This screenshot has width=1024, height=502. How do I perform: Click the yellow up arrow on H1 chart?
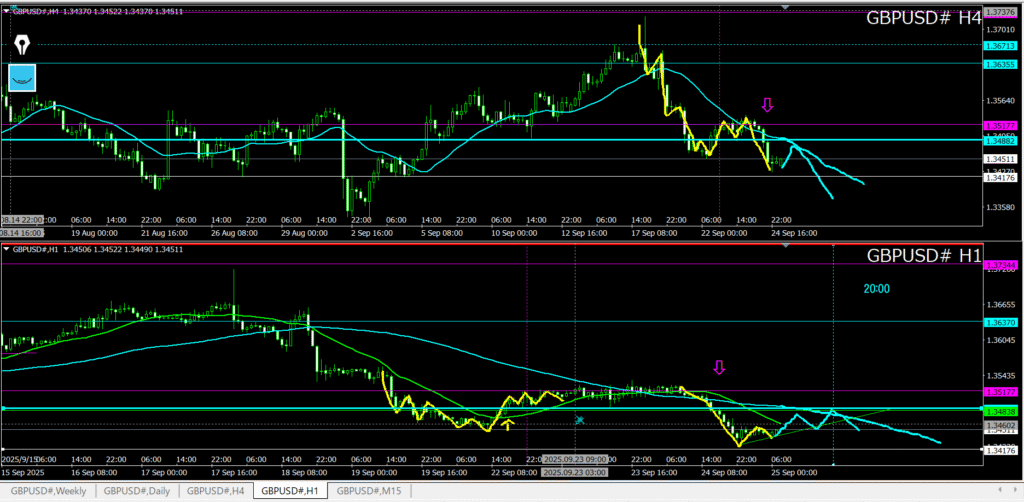510,424
